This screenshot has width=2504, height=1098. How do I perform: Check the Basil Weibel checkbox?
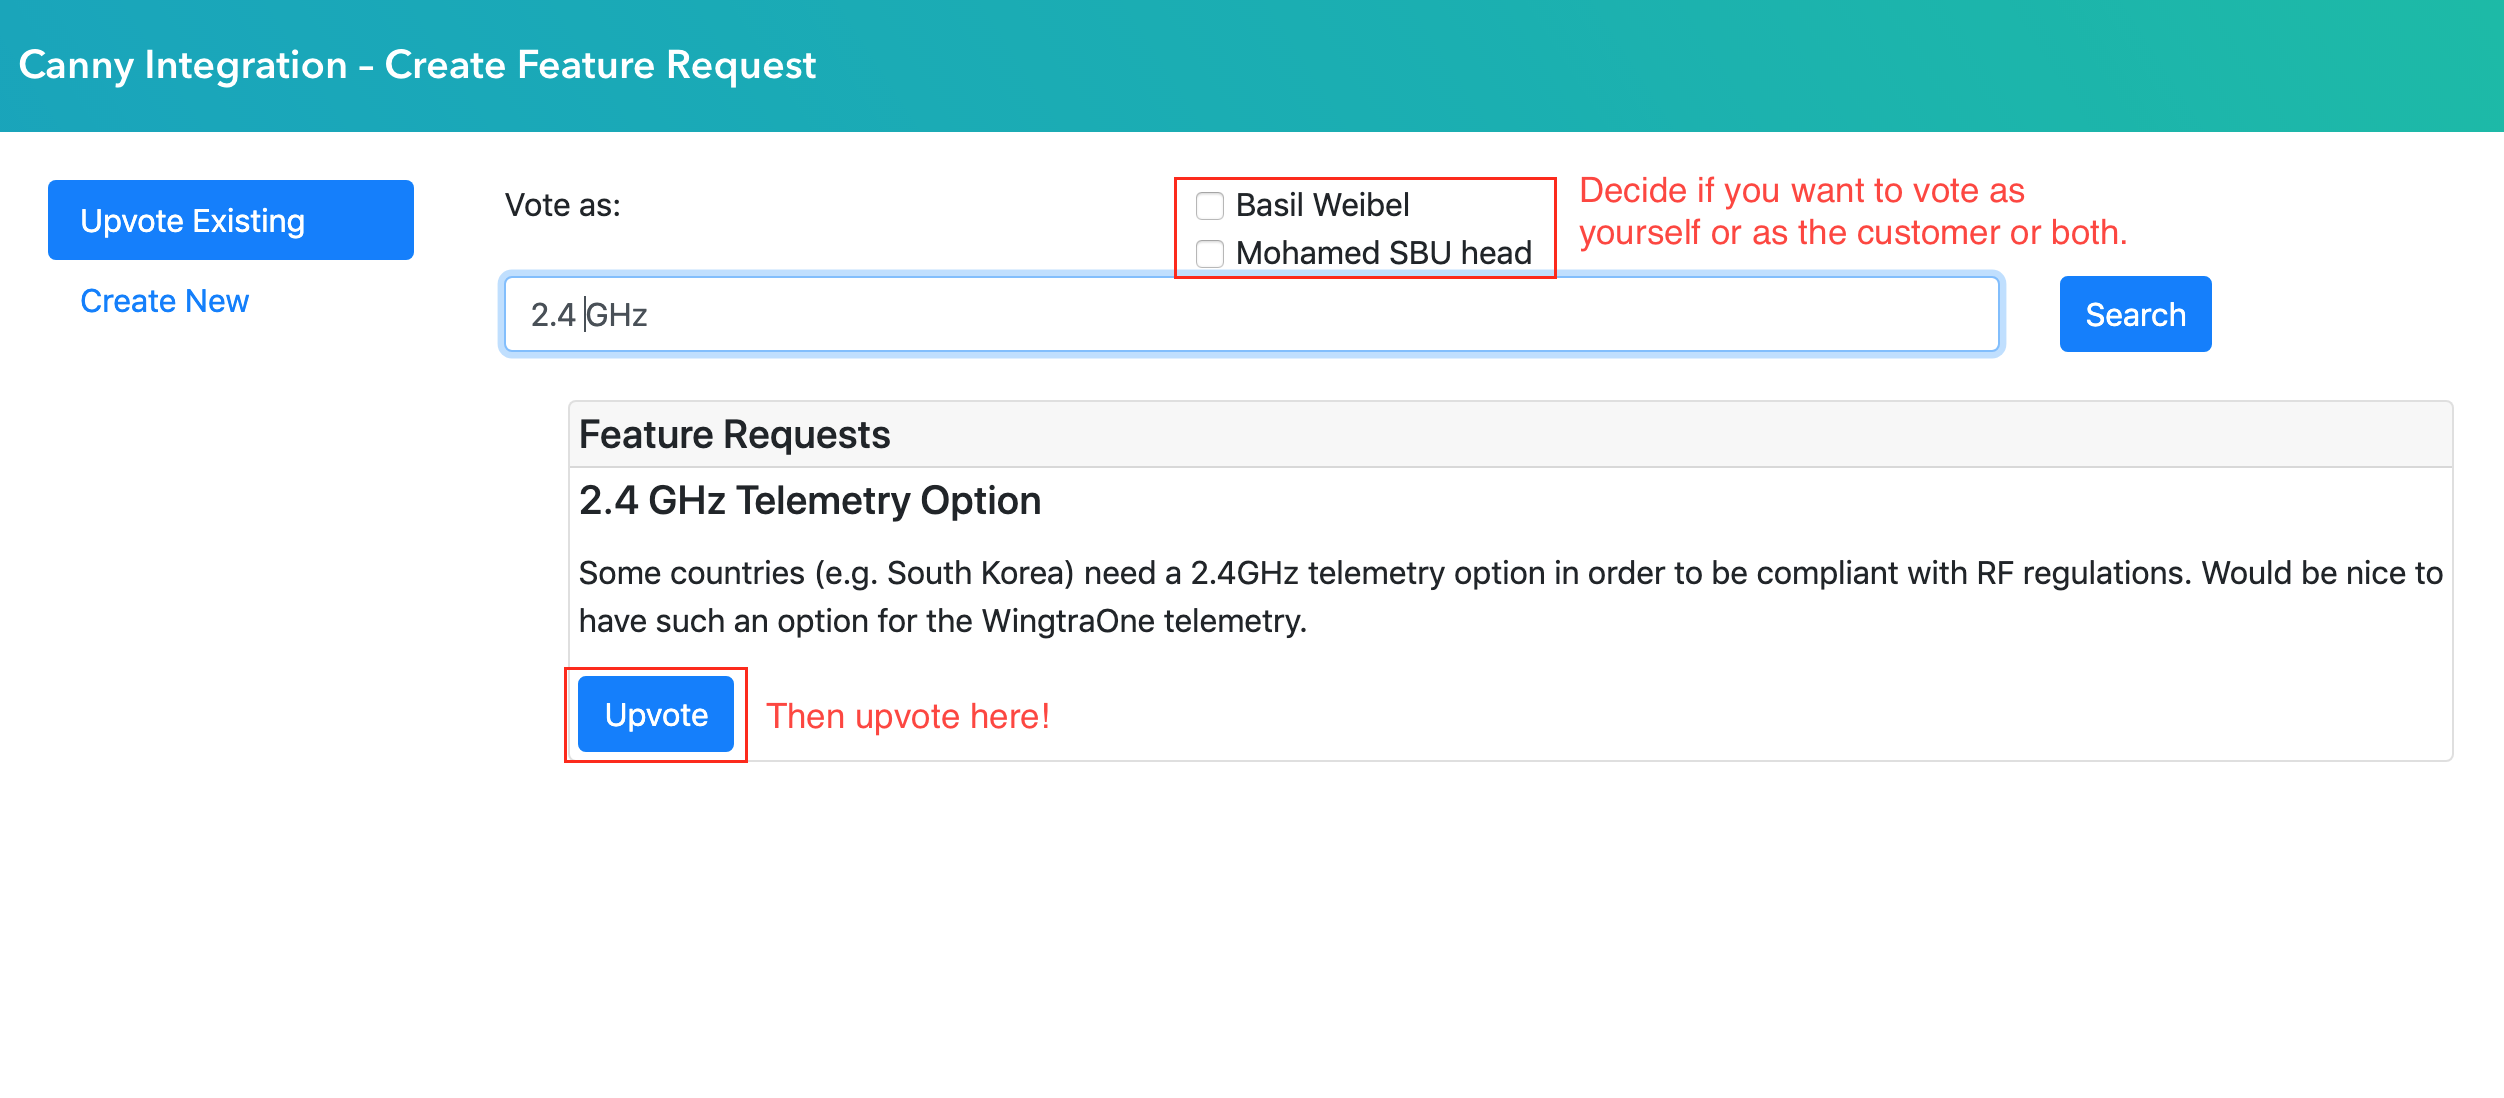click(1210, 206)
